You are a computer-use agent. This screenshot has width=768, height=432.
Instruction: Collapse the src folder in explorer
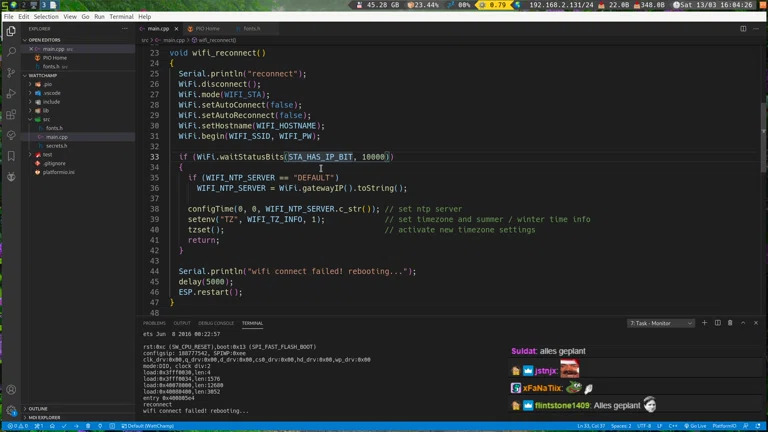click(46, 119)
